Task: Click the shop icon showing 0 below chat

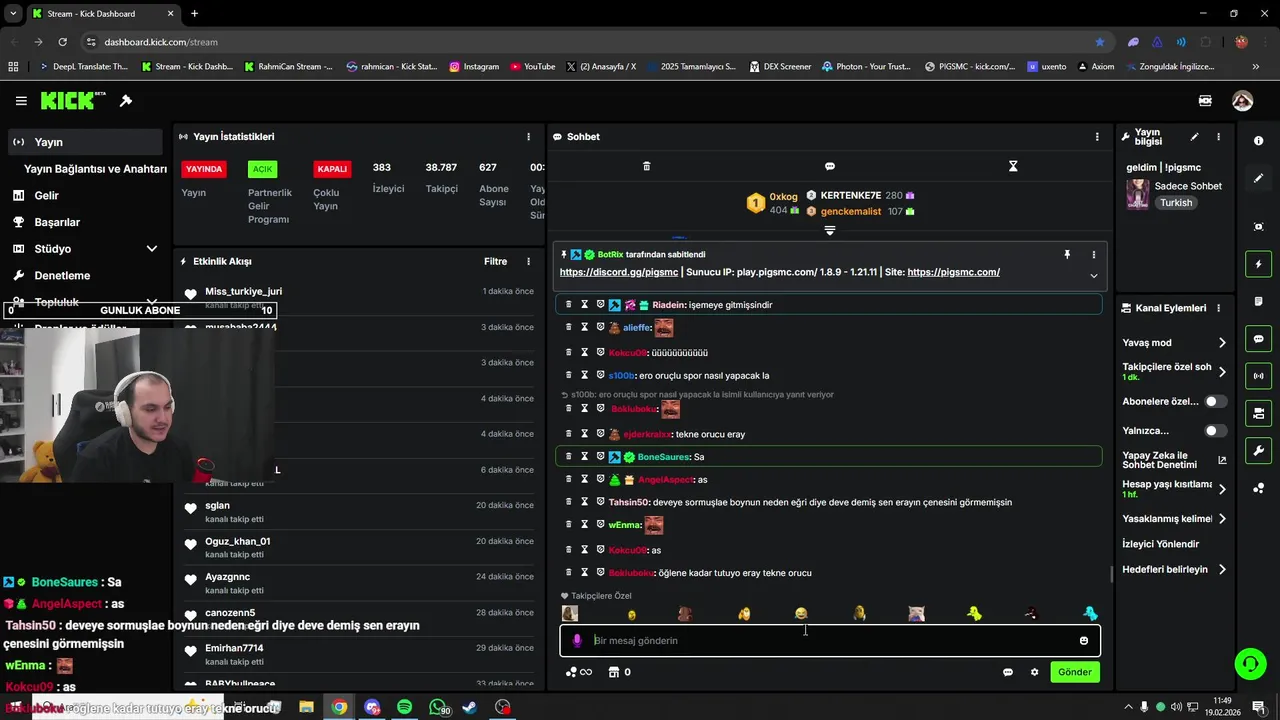Action: click(618, 672)
